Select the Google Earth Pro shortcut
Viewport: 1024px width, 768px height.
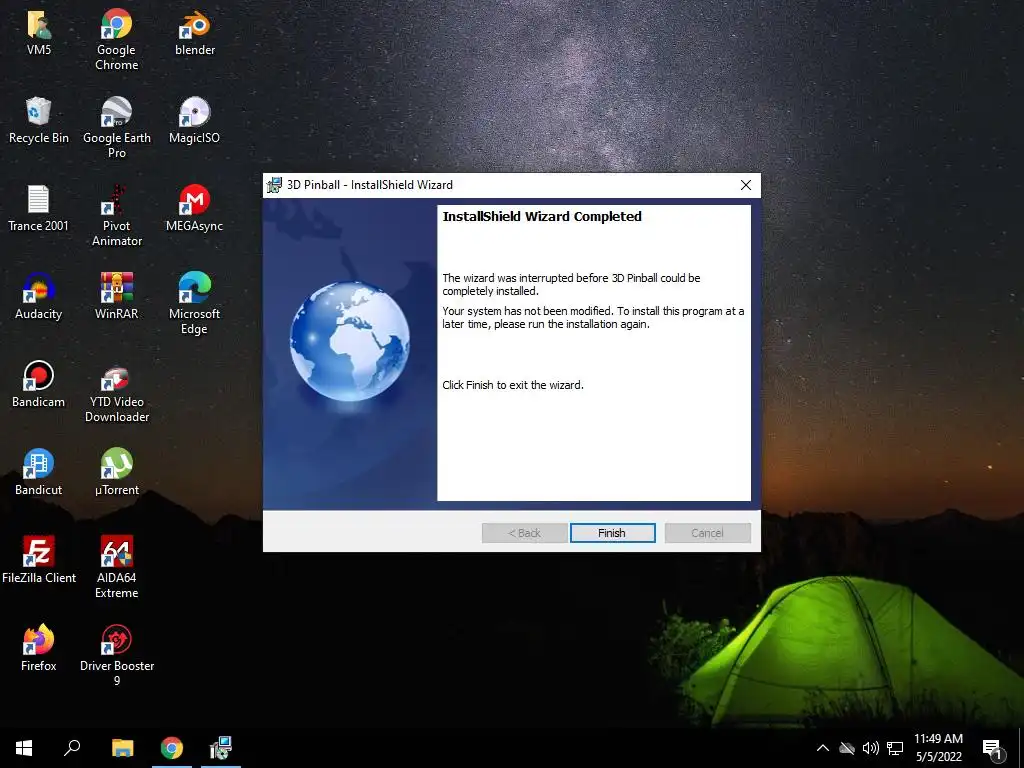point(116,127)
